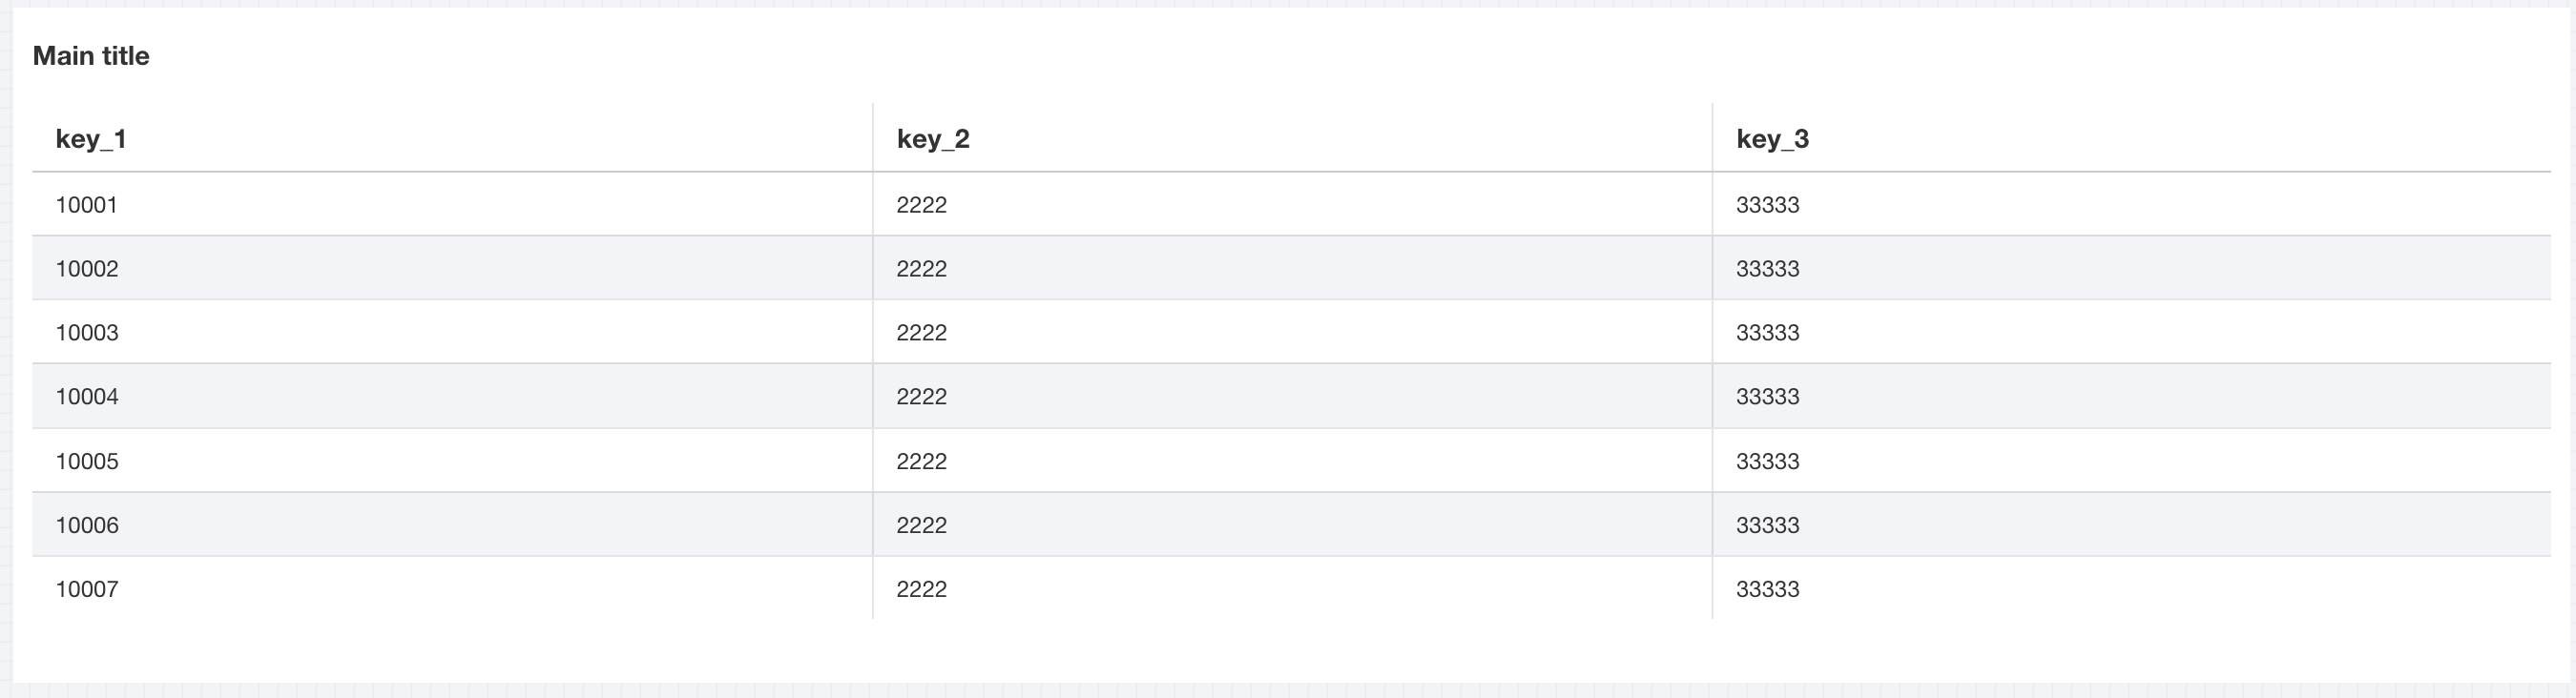Click the key_3 column header
Screen dimensions: 2576x698
pyautogui.click(x=1772, y=139)
